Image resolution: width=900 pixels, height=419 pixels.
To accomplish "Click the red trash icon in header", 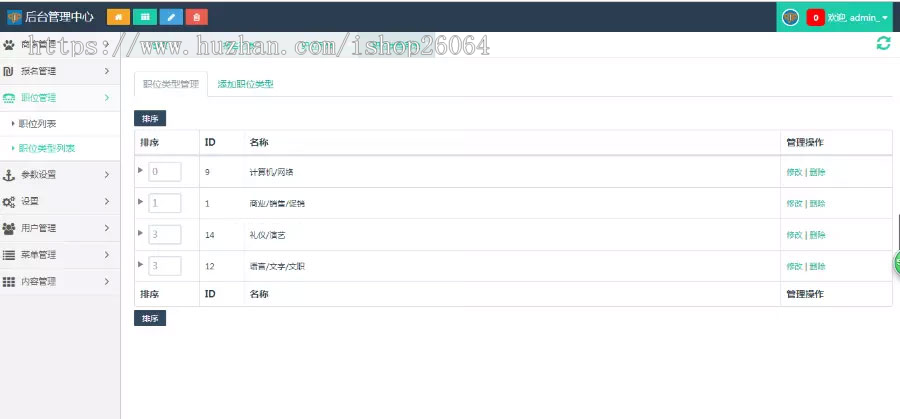I will pyautogui.click(x=198, y=17).
